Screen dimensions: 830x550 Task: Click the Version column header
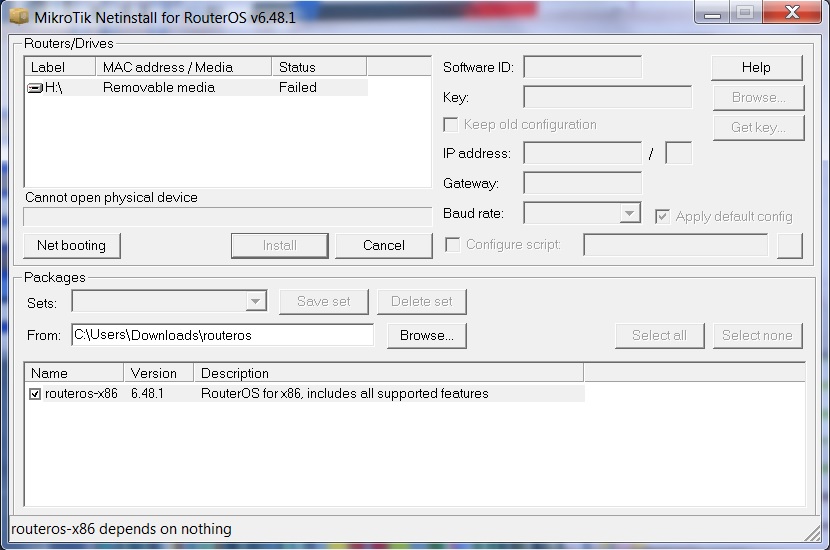point(159,373)
